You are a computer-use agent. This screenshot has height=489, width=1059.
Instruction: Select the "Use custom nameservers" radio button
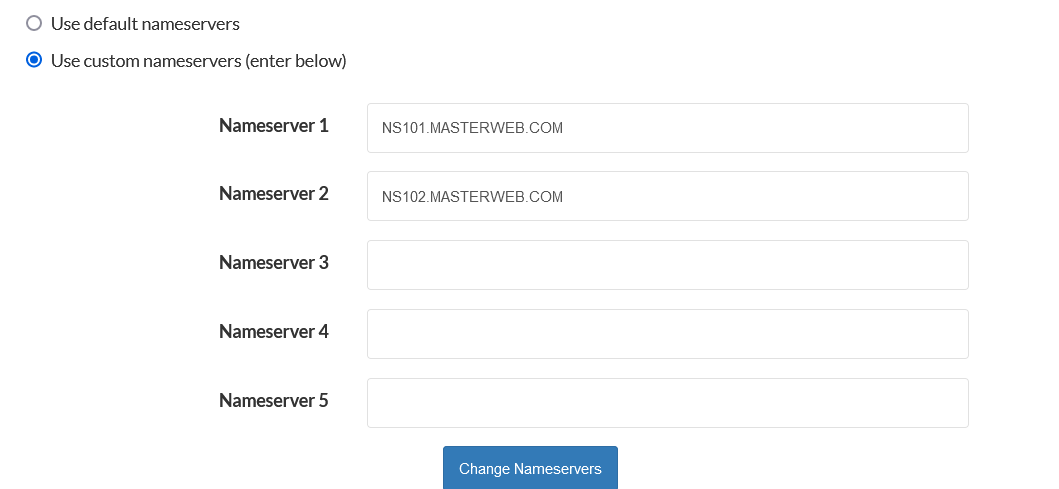(34, 60)
